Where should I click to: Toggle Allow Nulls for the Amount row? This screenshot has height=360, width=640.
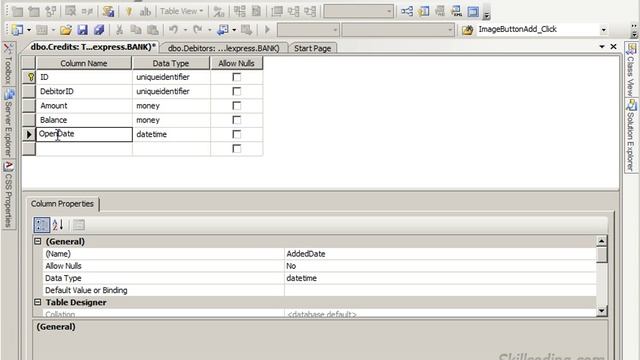point(236,105)
